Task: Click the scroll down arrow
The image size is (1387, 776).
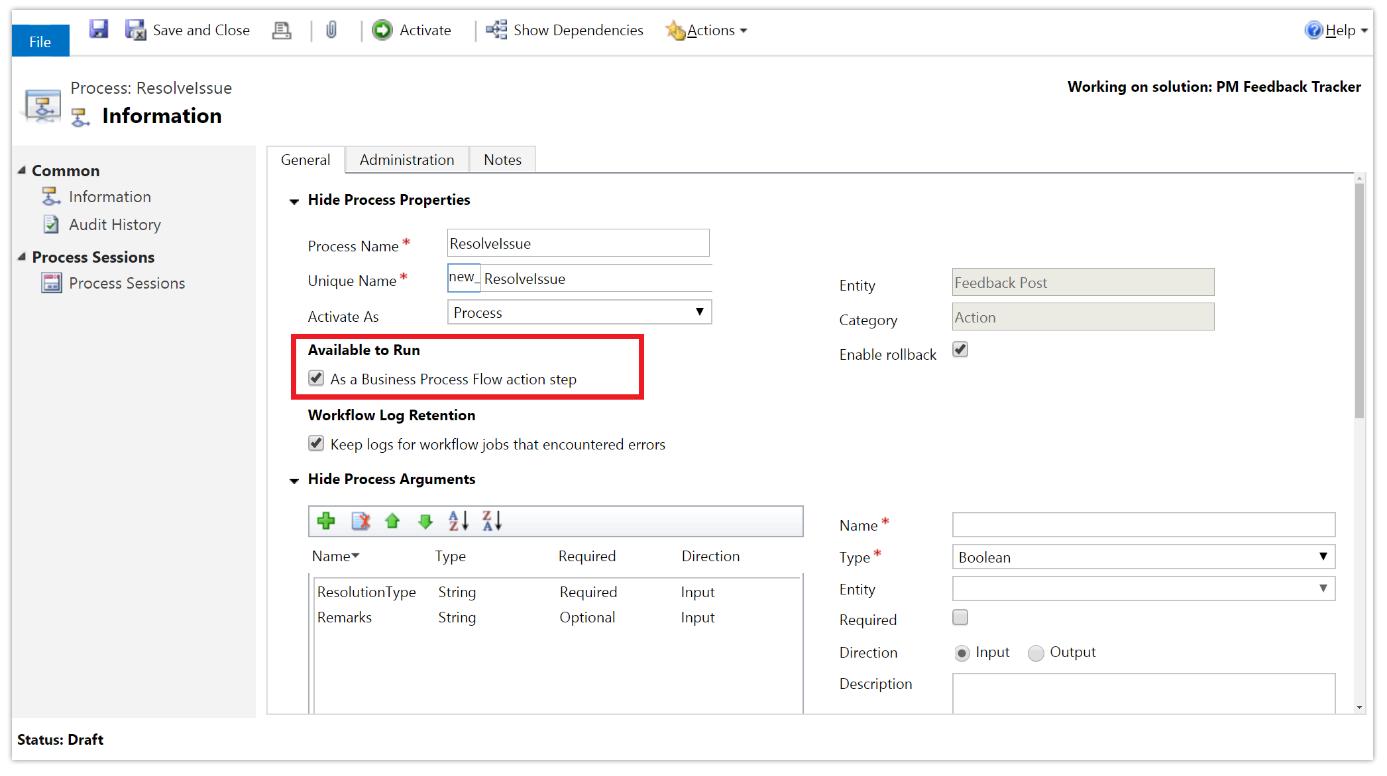Action: click(1359, 707)
